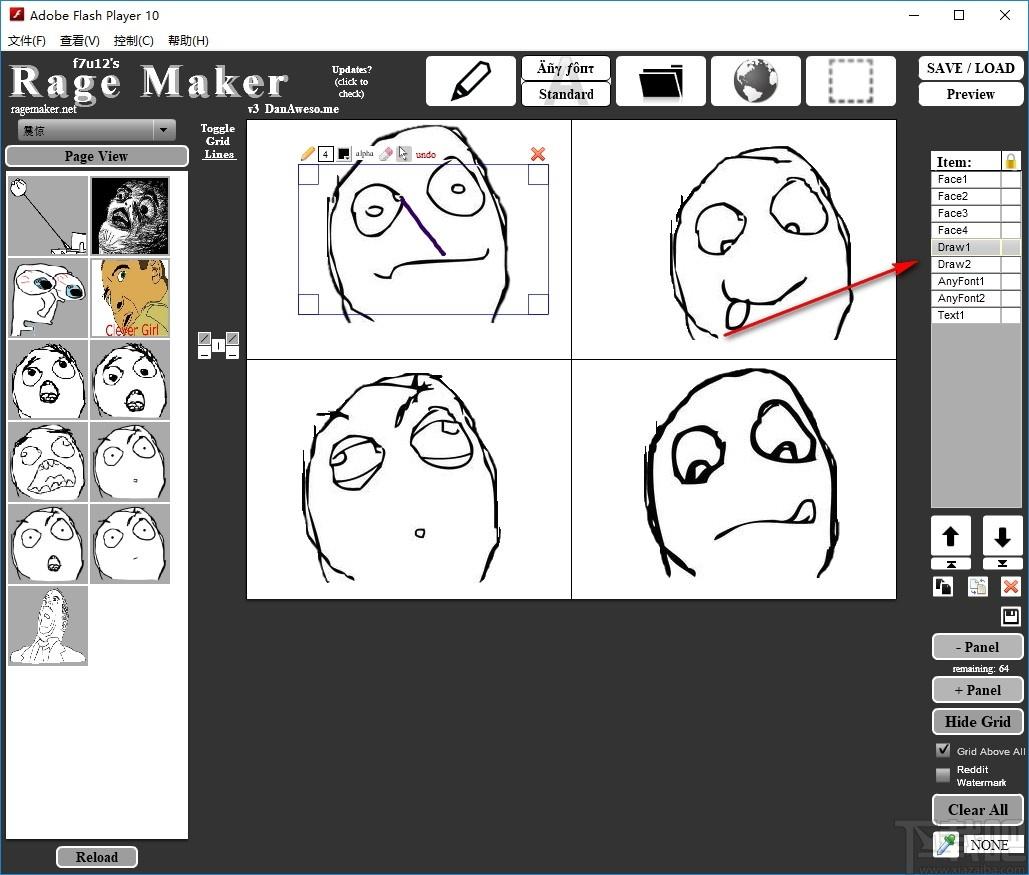The height and width of the screenshot is (875, 1029).
Task: Select Face2 in the item list
Action: (x=965, y=196)
